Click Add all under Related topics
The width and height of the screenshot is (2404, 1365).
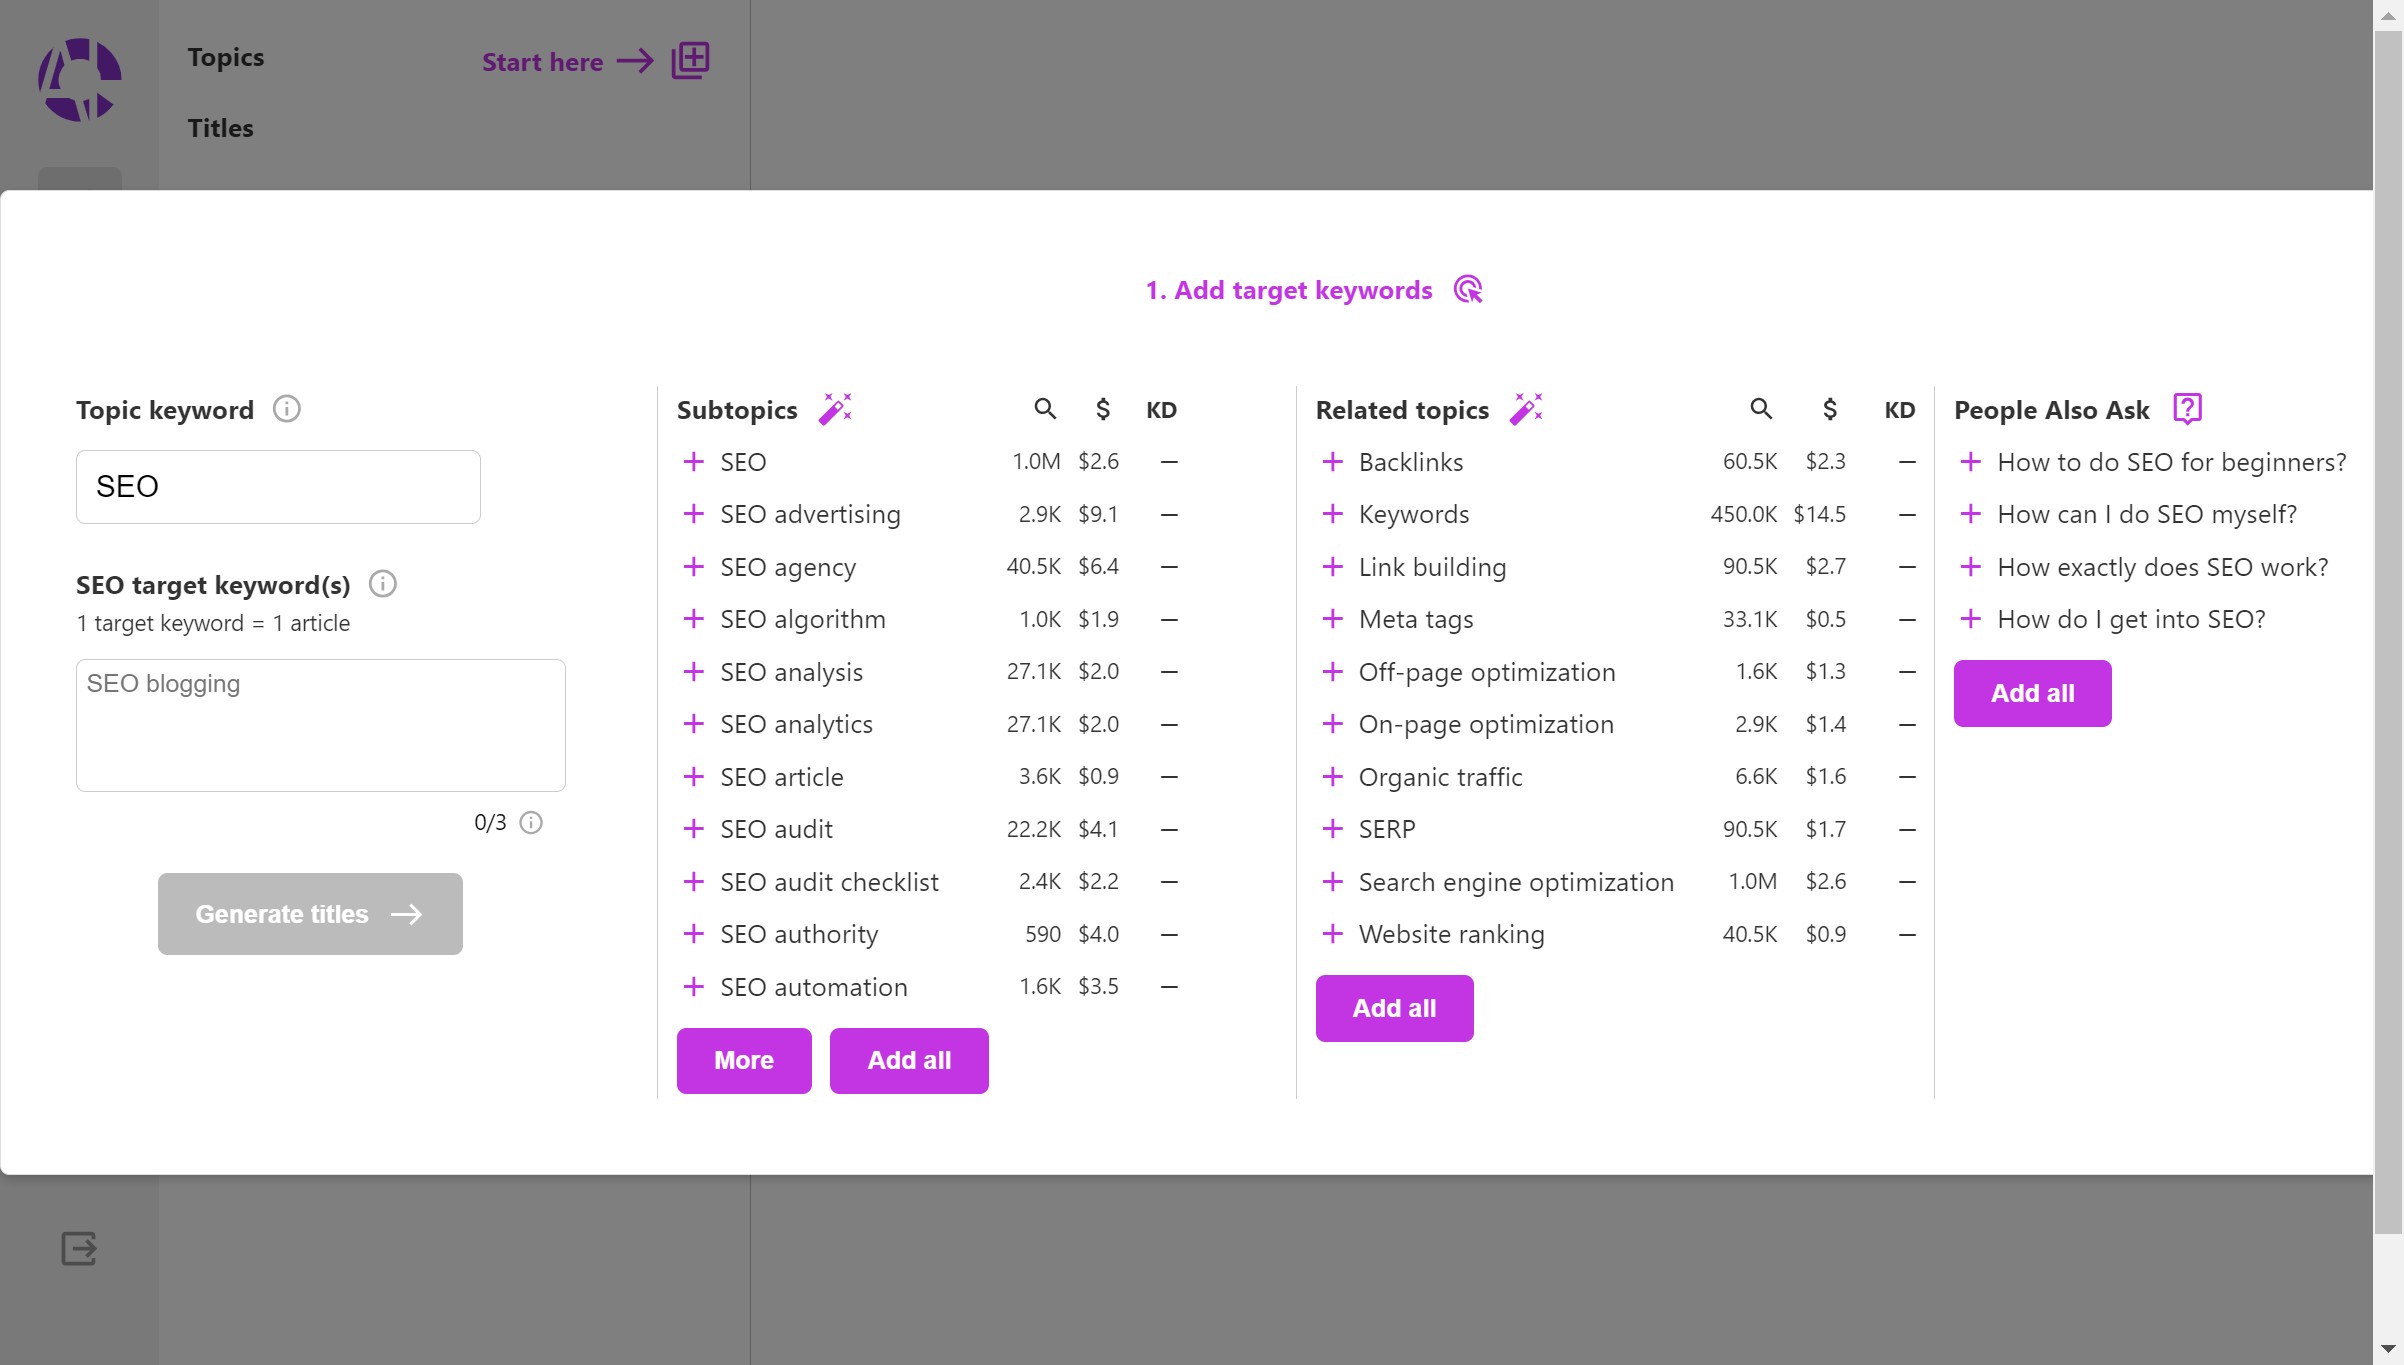[x=1394, y=1008]
